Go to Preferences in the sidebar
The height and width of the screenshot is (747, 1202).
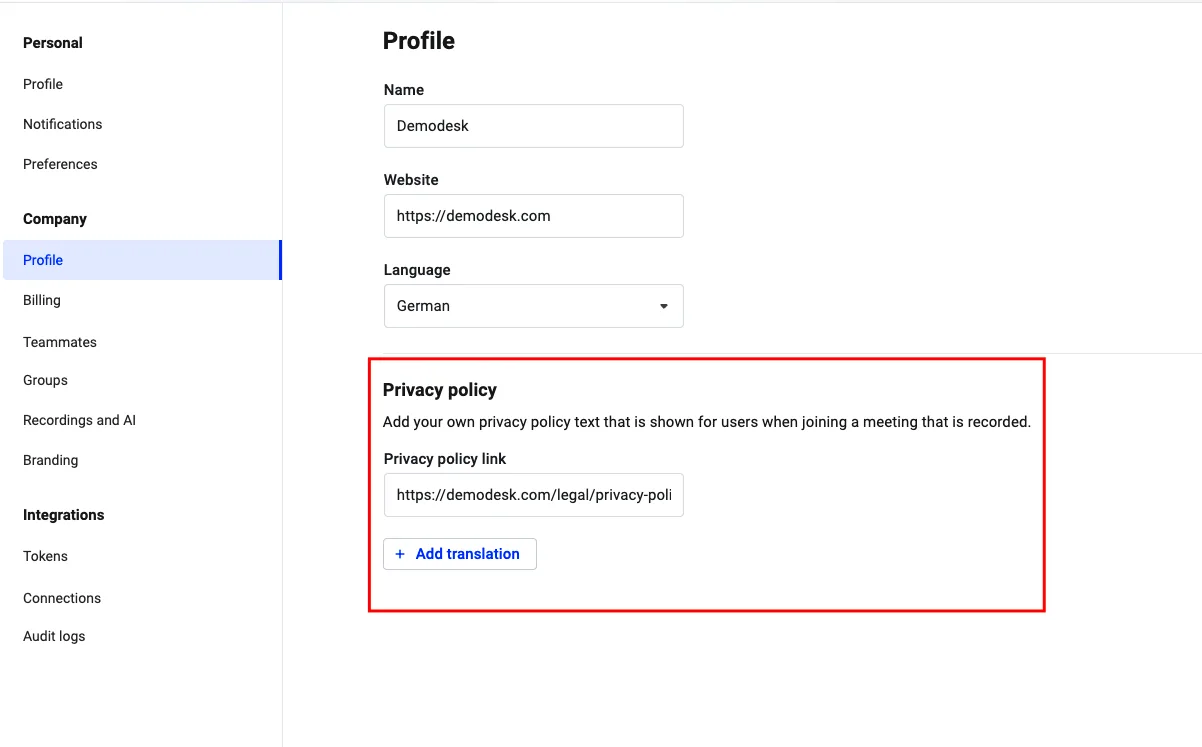tap(60, 164)
